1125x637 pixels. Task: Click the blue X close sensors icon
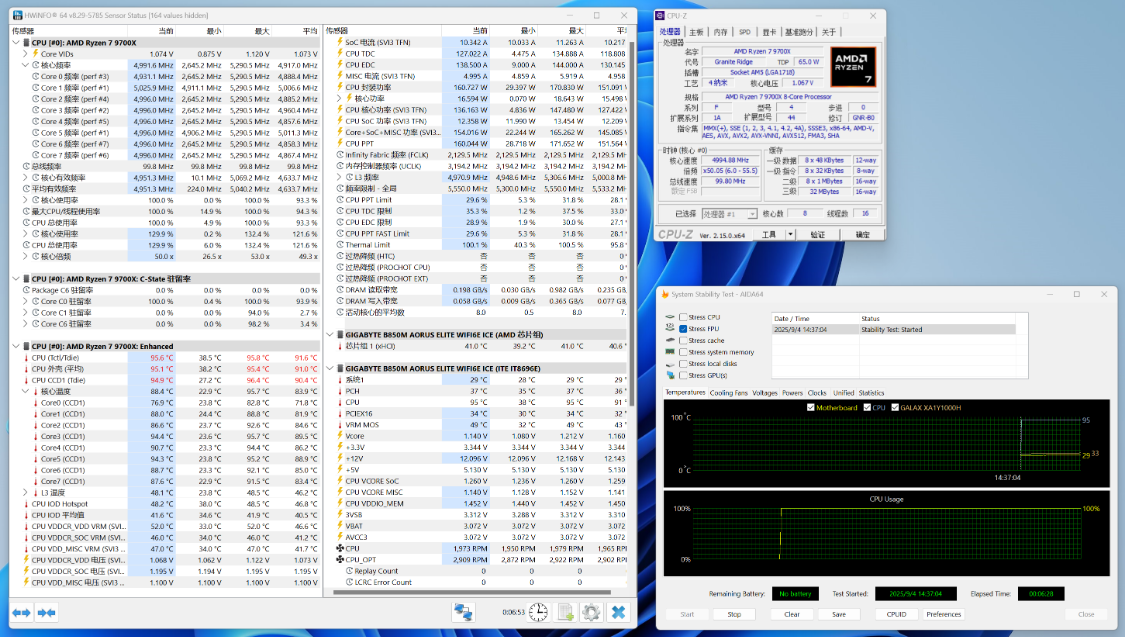(619, 612)
